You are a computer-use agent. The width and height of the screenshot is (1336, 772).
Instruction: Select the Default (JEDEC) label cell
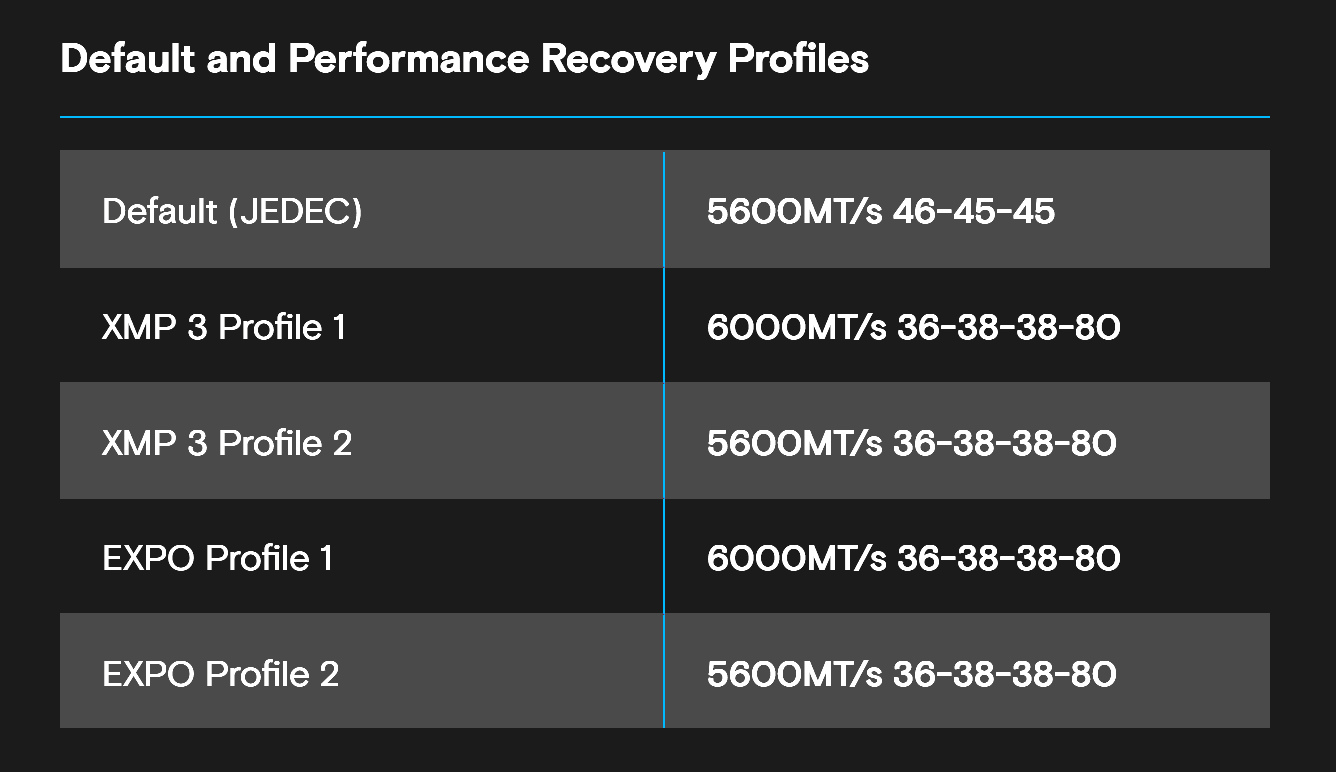[232, 211]
